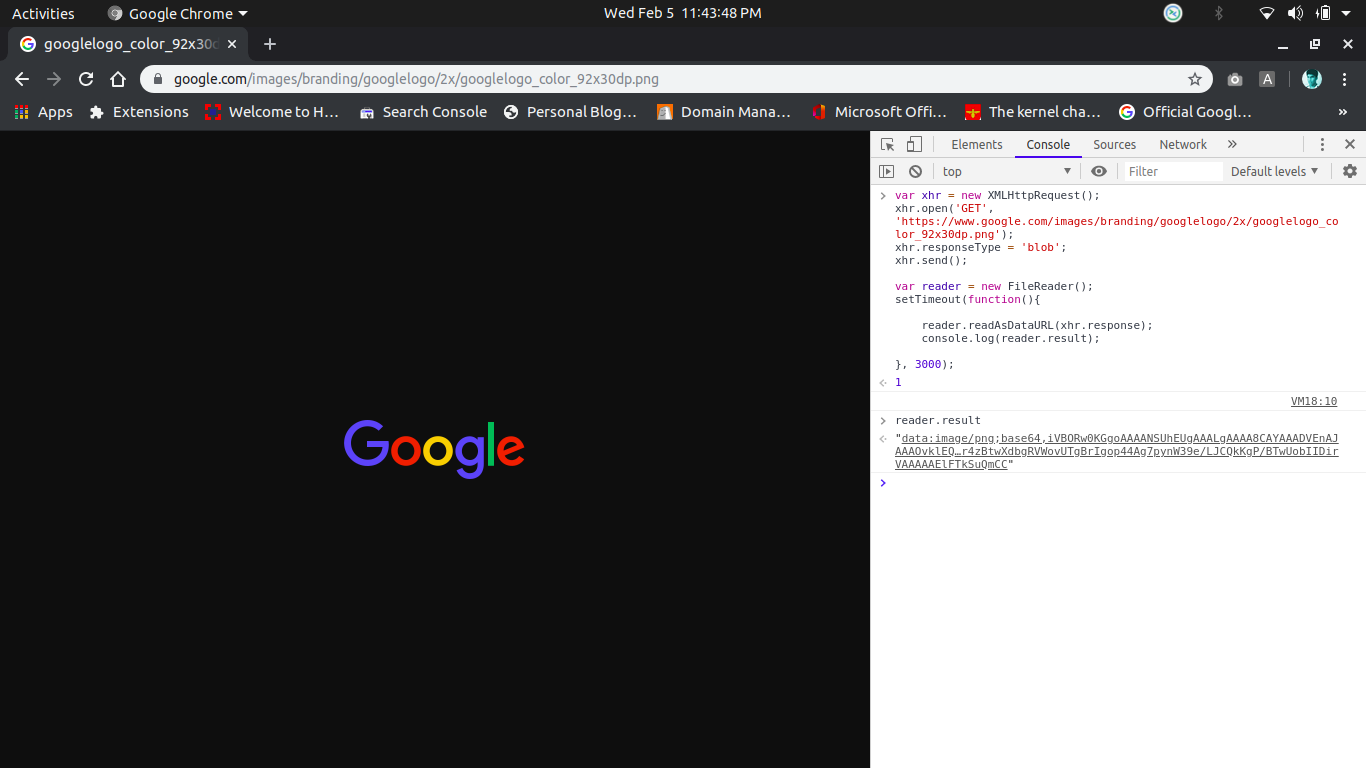This screenshot has width=1366, height=768.
Task: Open the Network tab
Action: pyautogui.click(x=1183, y=145)
